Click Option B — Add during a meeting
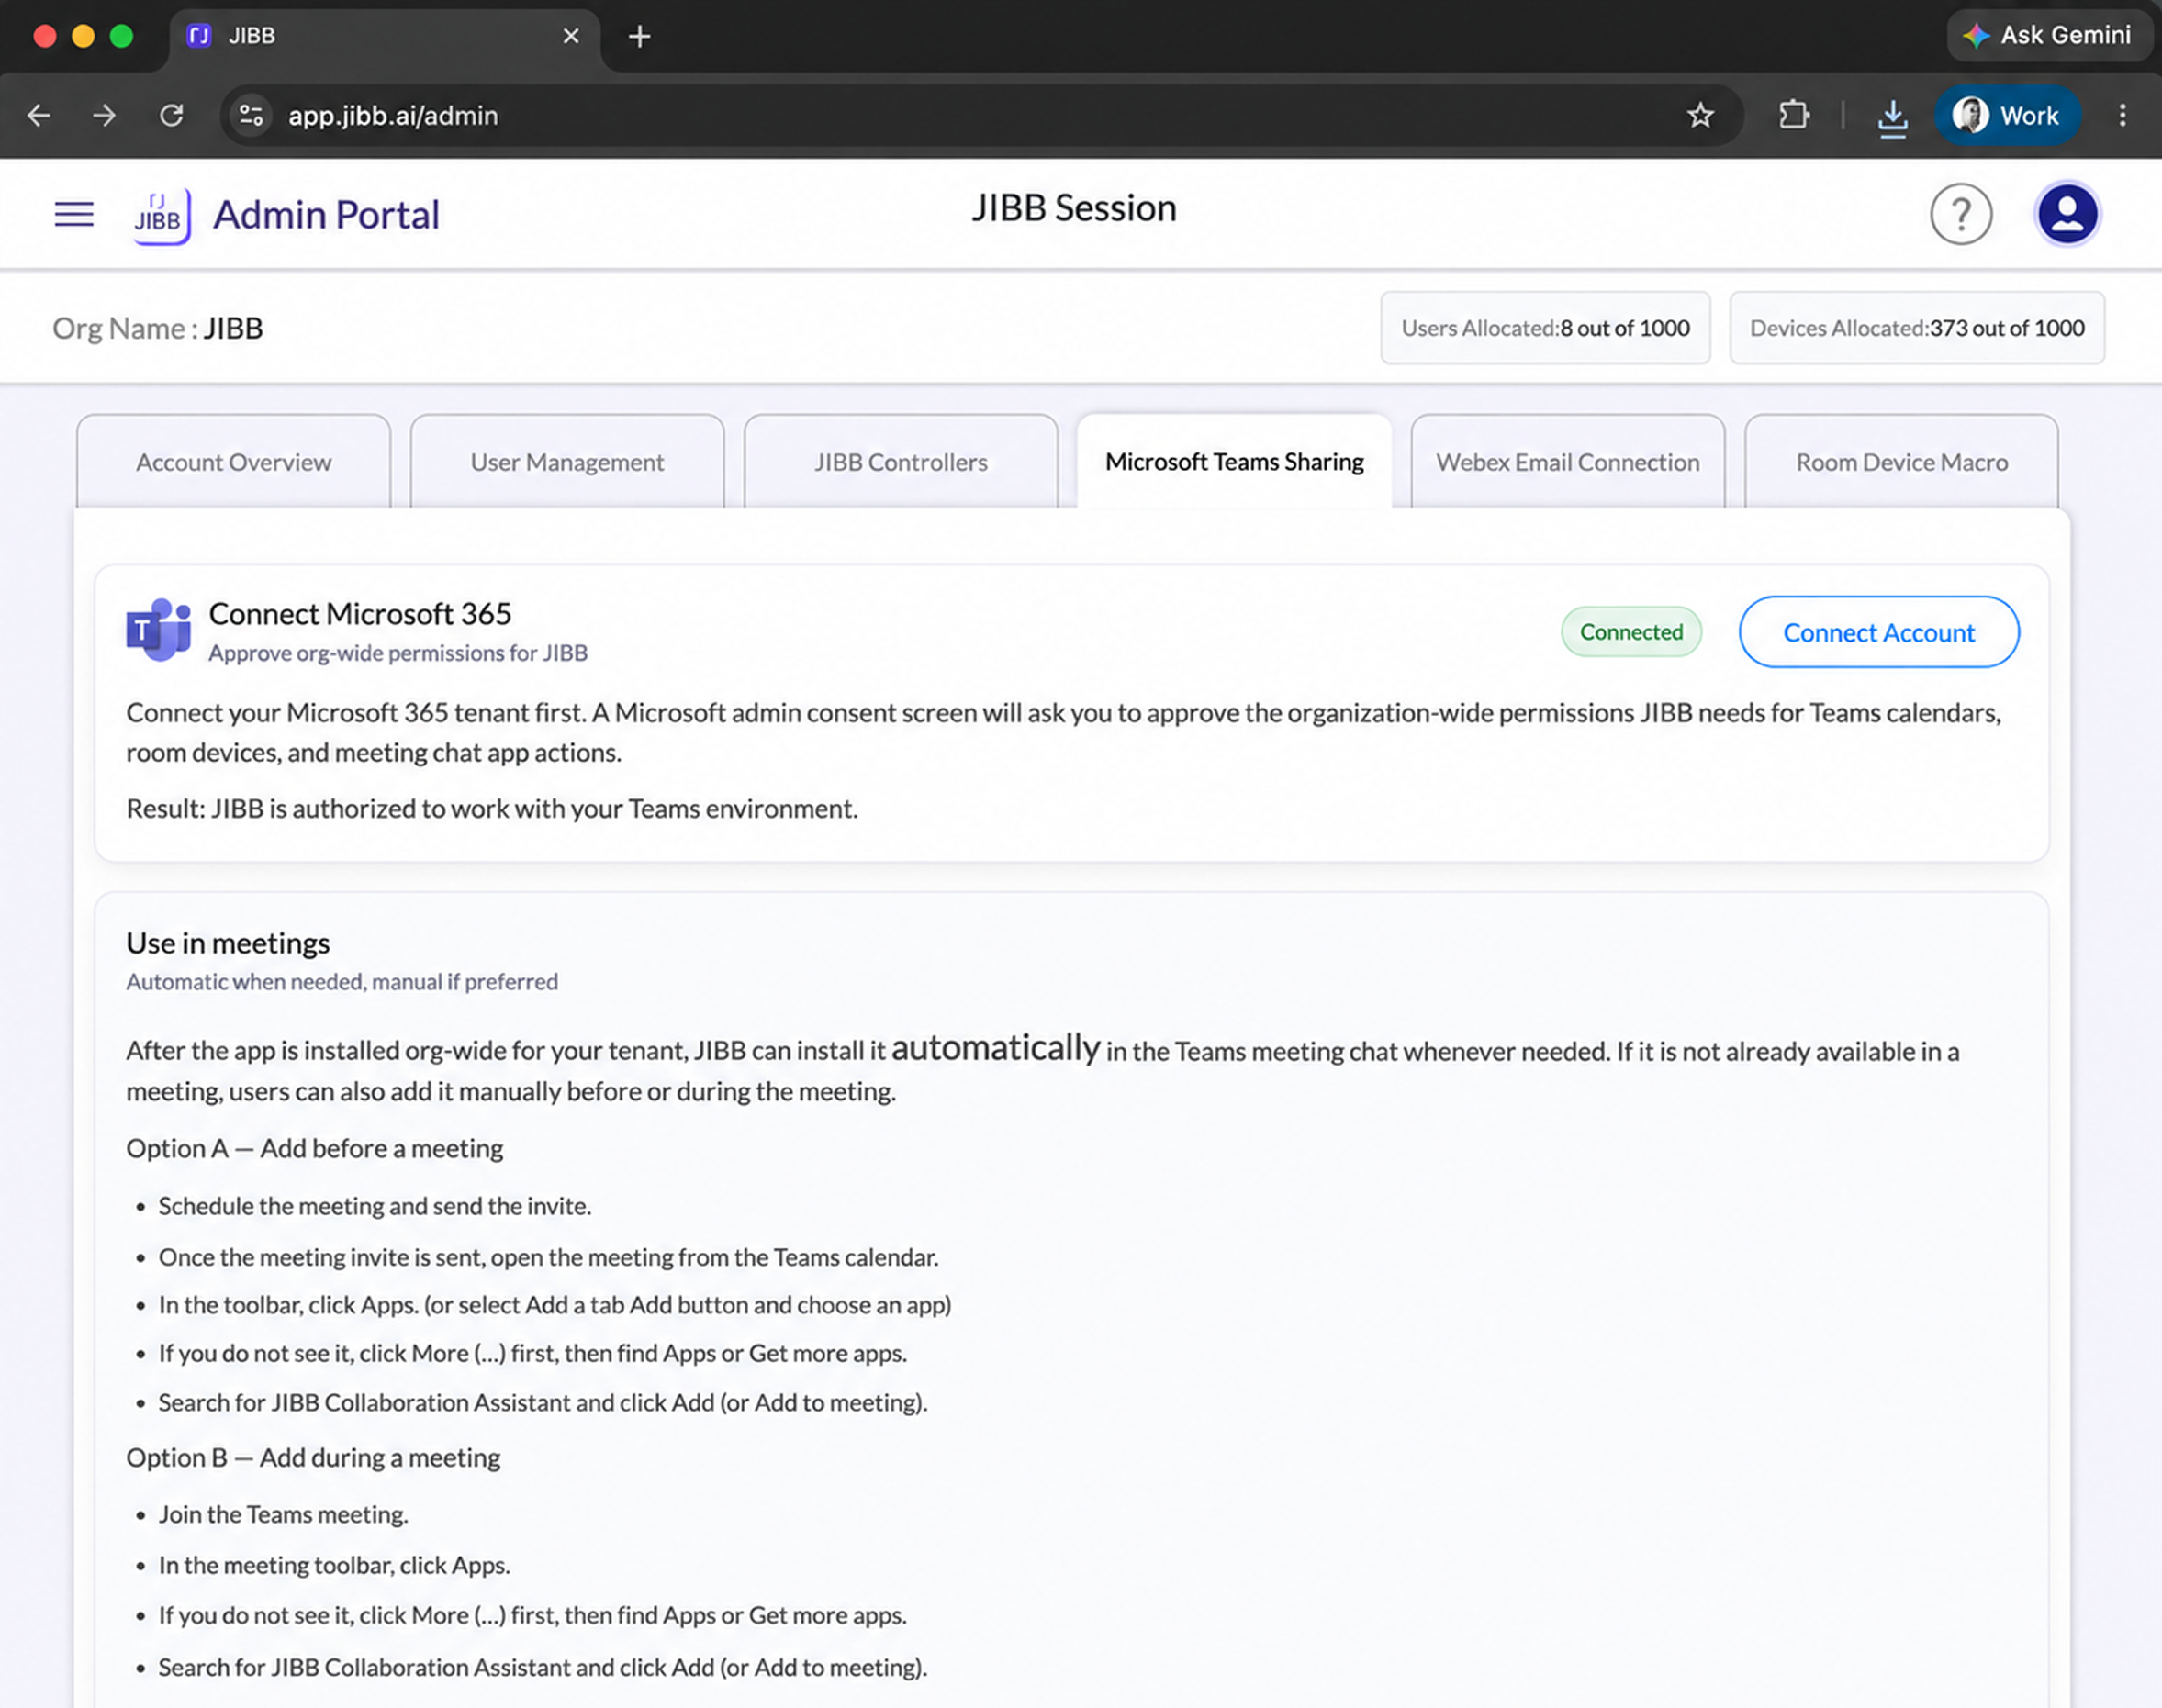This screenshot has height=1708, width=2162. [313, 1457]
